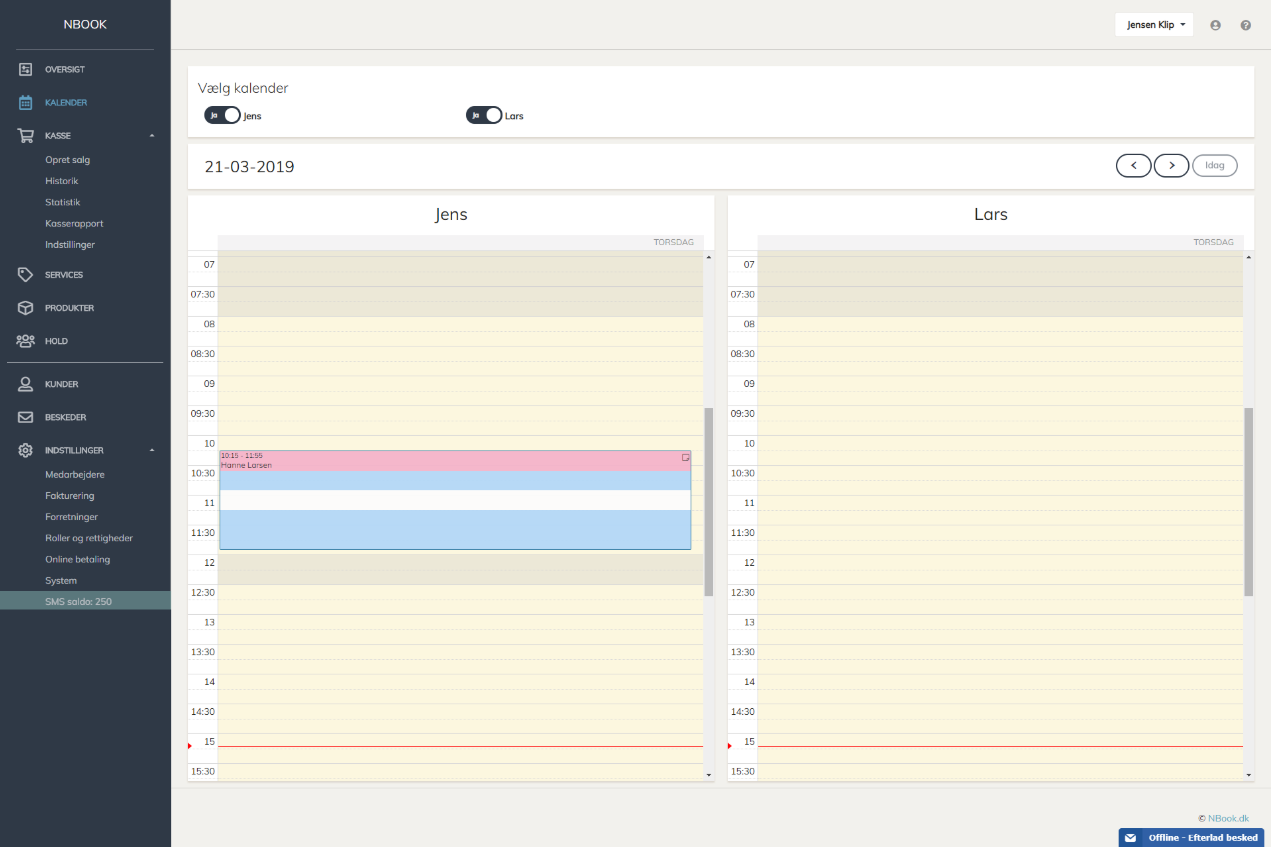Collapse the Kasse submenu
The width and height of the screenshot is (1271, 847).
[x=152, y=135]
